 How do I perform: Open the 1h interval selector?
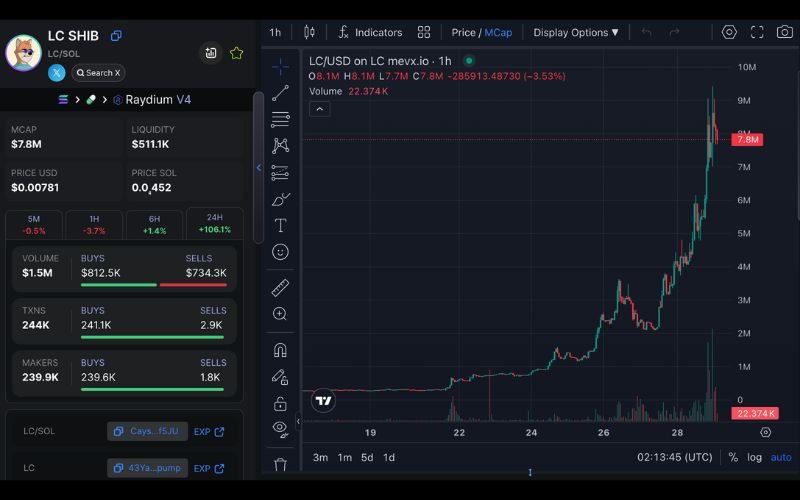coord(275,33)
